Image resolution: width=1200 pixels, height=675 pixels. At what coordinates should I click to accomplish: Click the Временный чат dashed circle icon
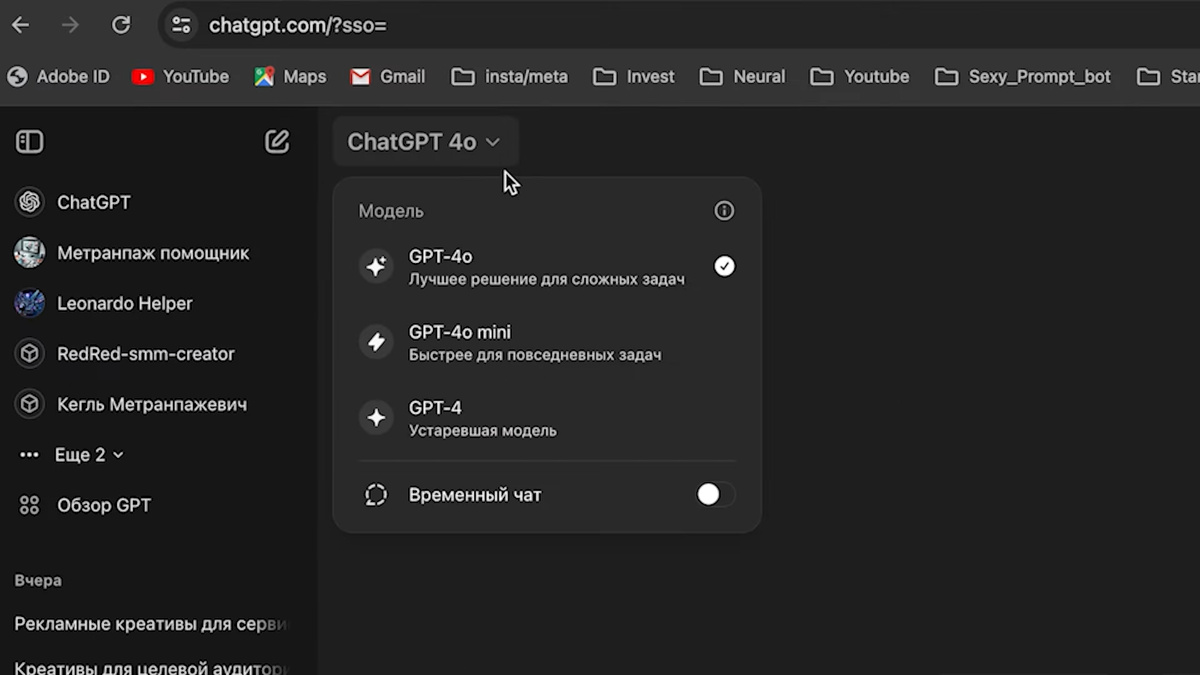click(x=376, y=494)
